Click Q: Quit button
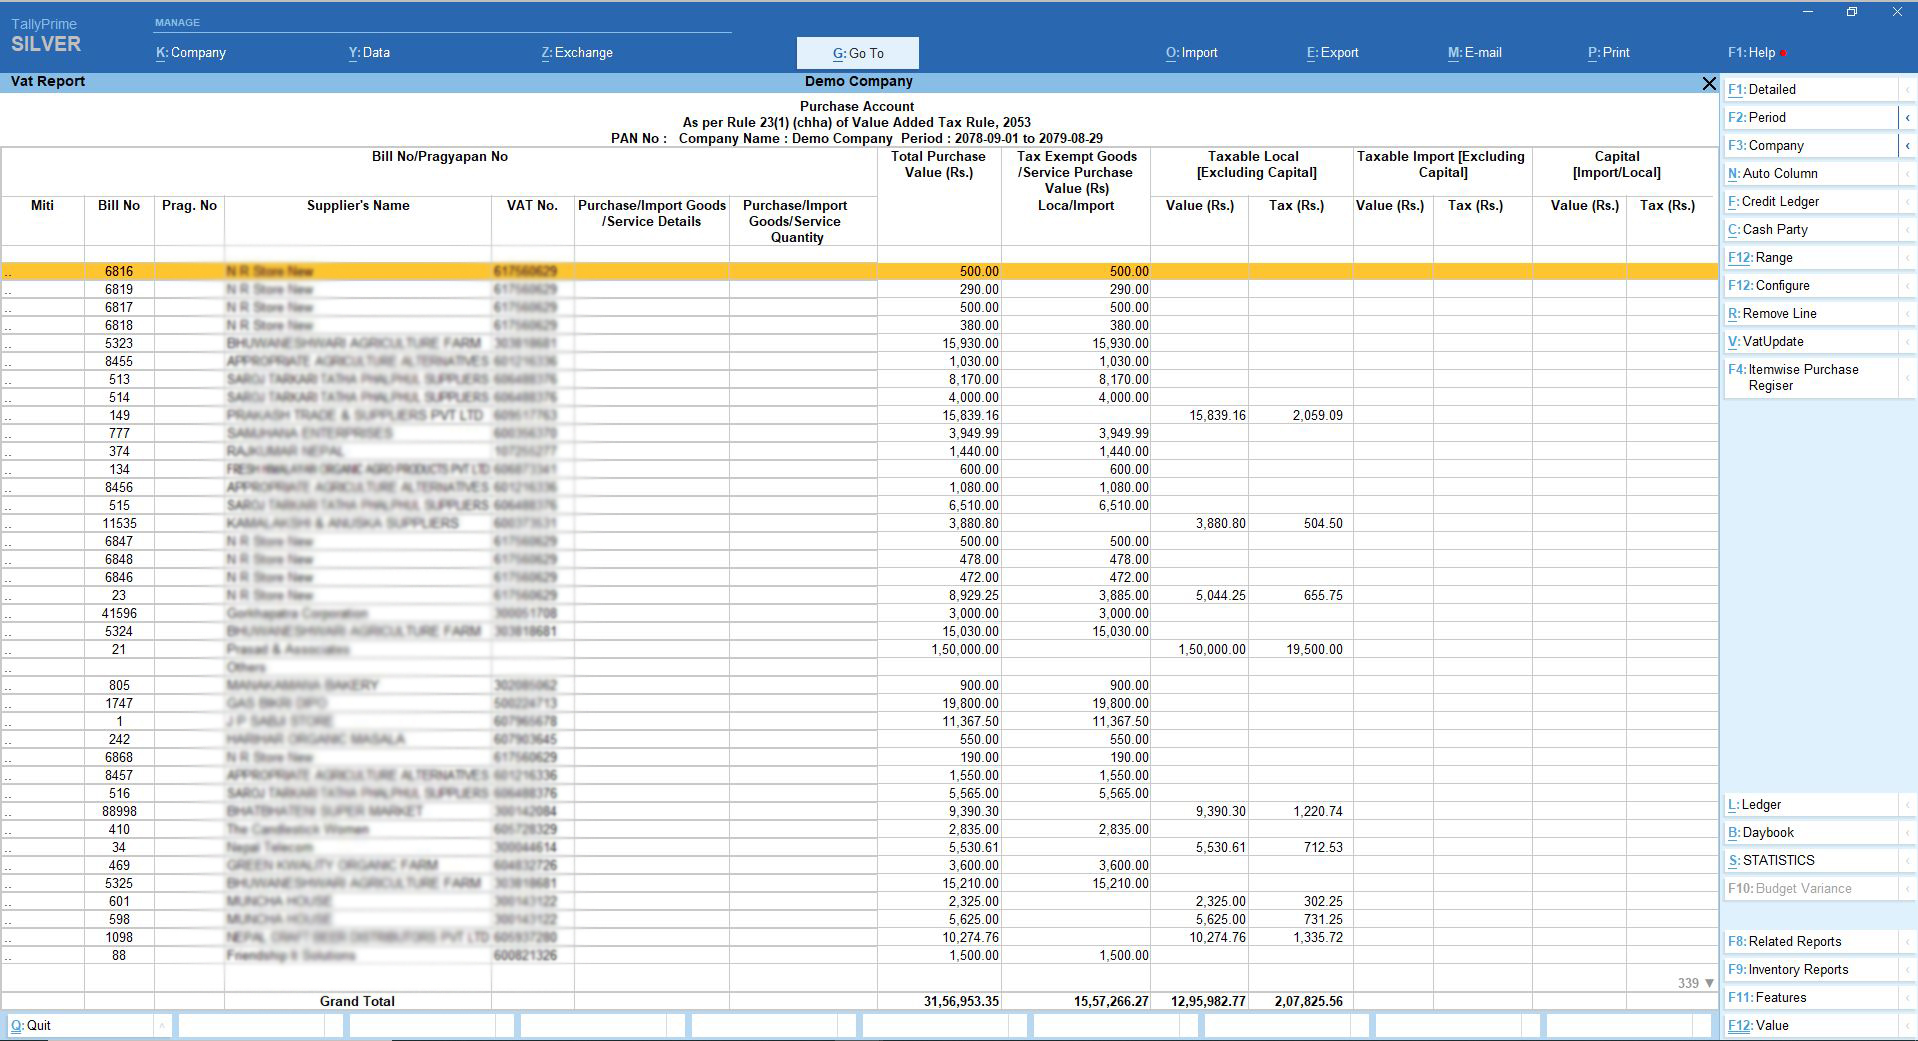Image resolution: width=1918 pixels, height=1041 pixels. [x=79, y=1025]
